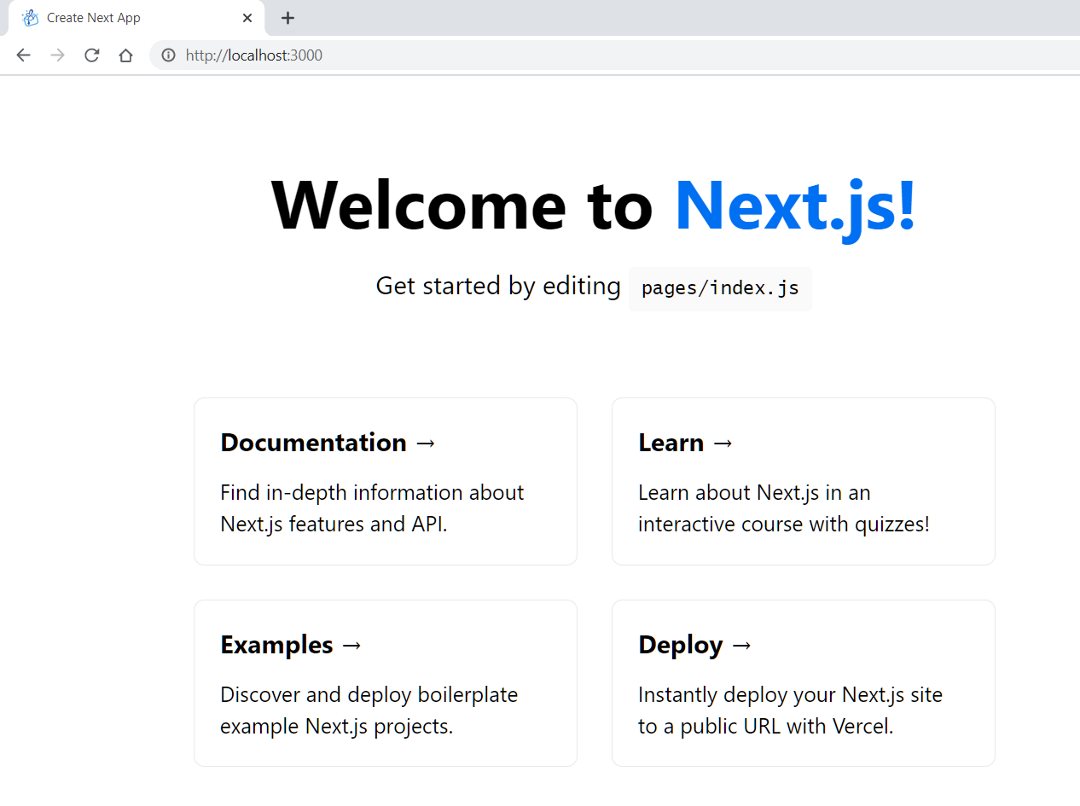This screenshot has height=806, width=1080.
Task: Open the Learn card
Action: click(803, 481)
